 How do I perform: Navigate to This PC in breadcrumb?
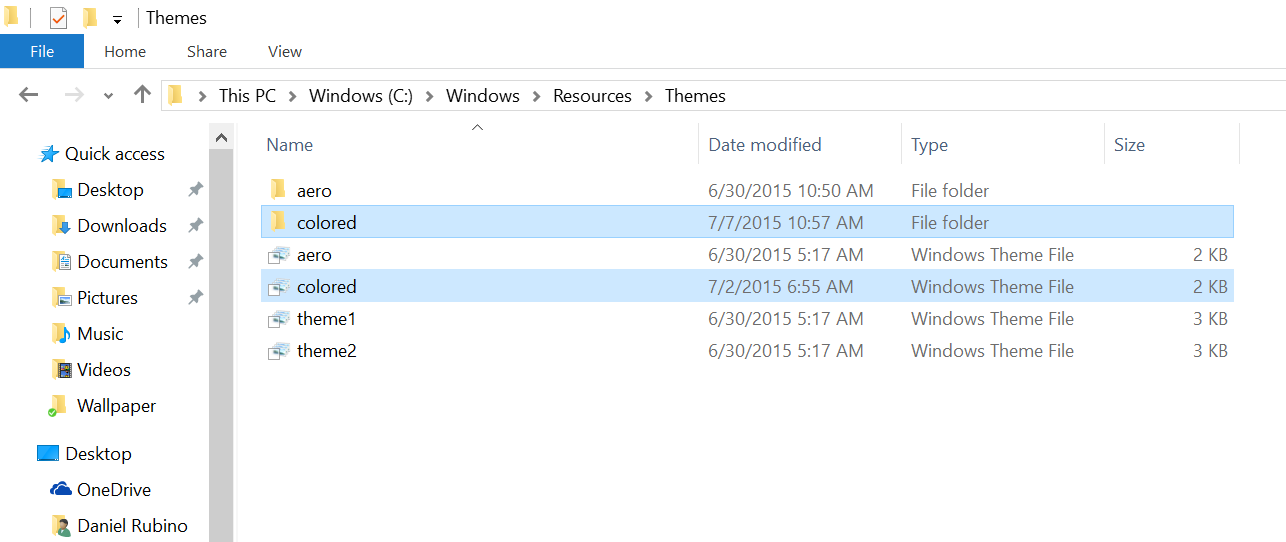[x=247, y=96]
